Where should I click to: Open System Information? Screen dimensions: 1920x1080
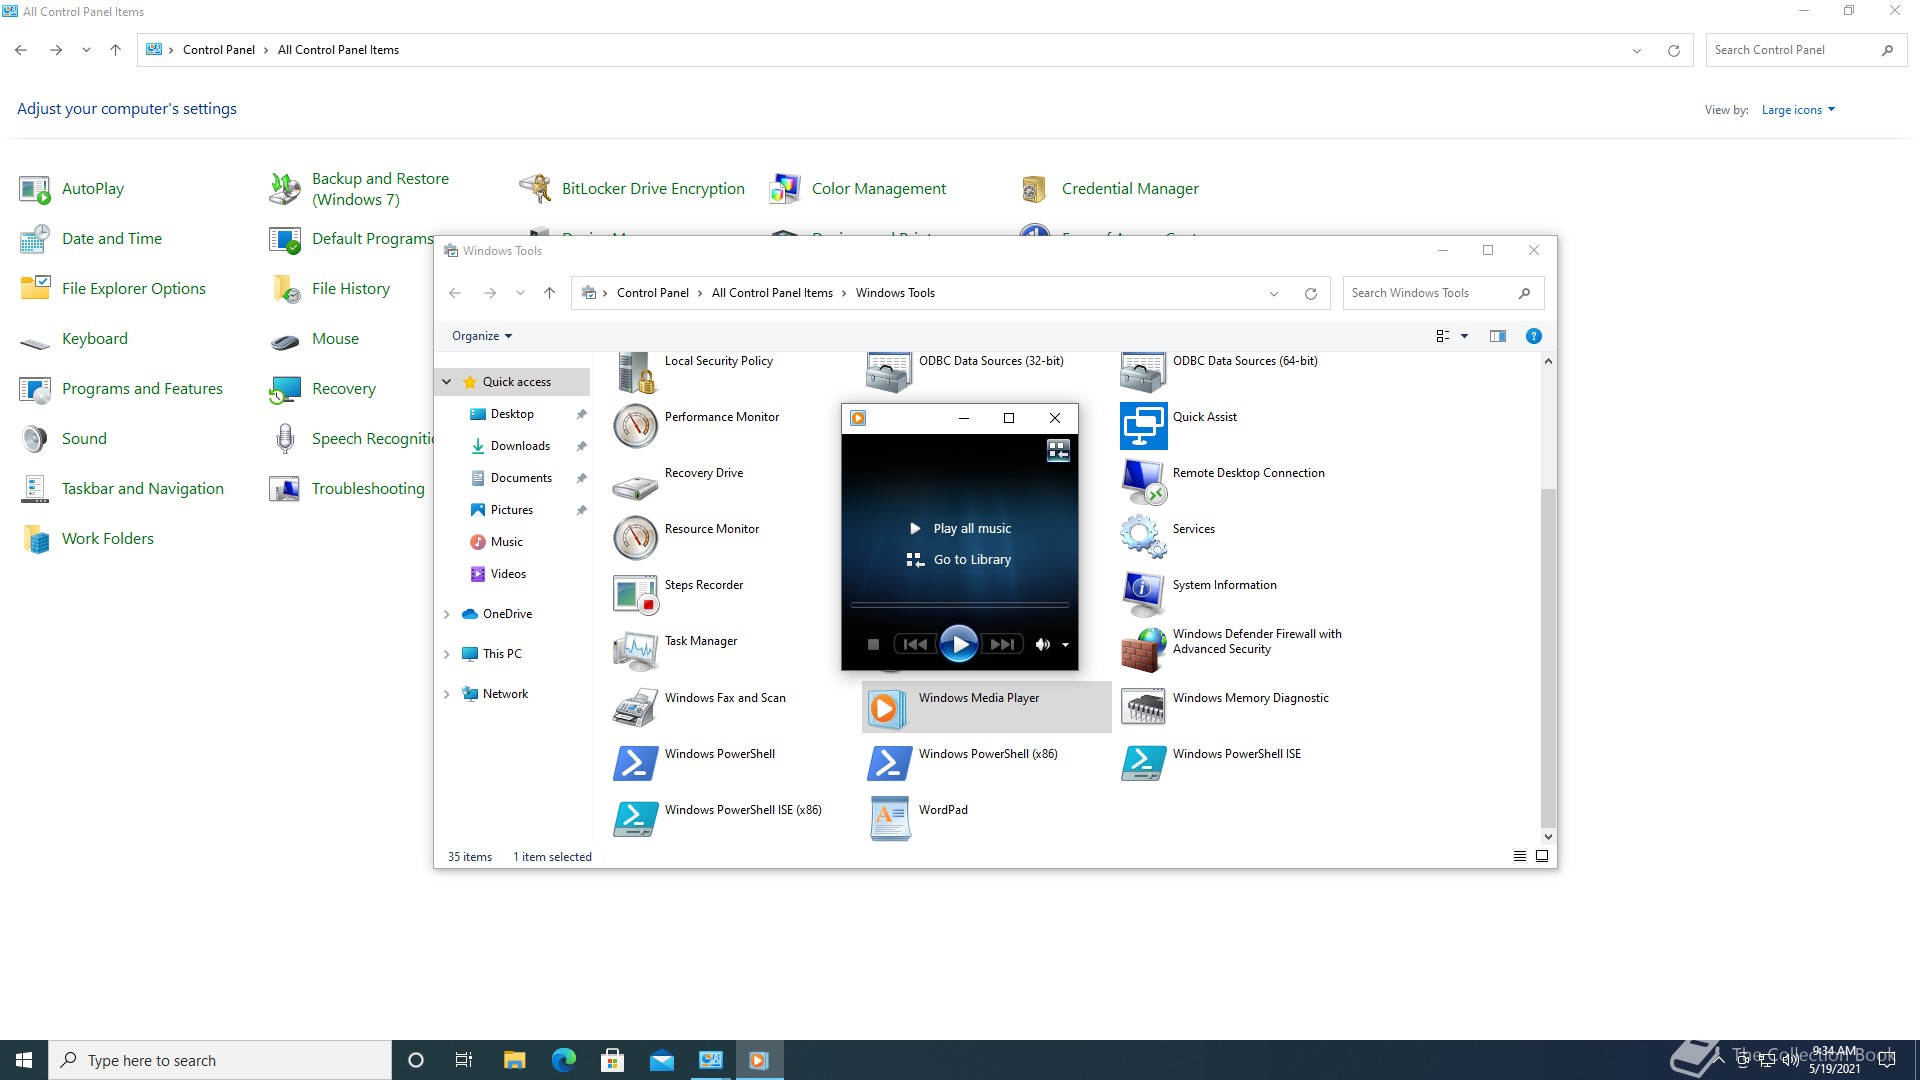click(x=1200, y=594)
